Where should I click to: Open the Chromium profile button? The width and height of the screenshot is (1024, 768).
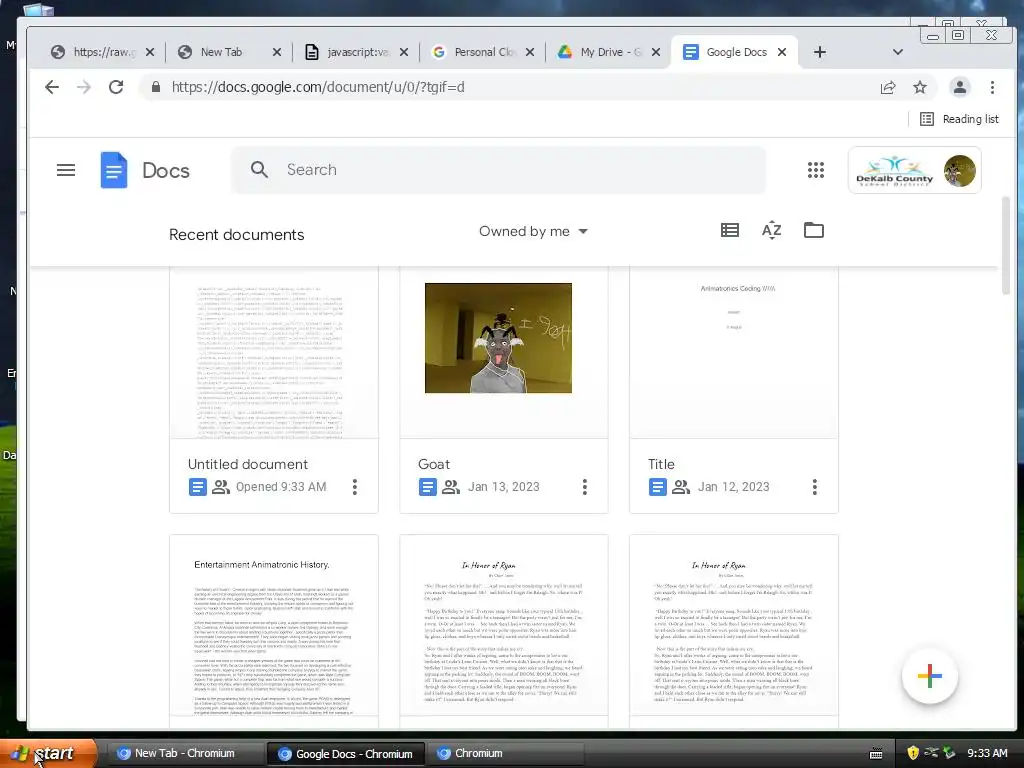coord(959,87)
